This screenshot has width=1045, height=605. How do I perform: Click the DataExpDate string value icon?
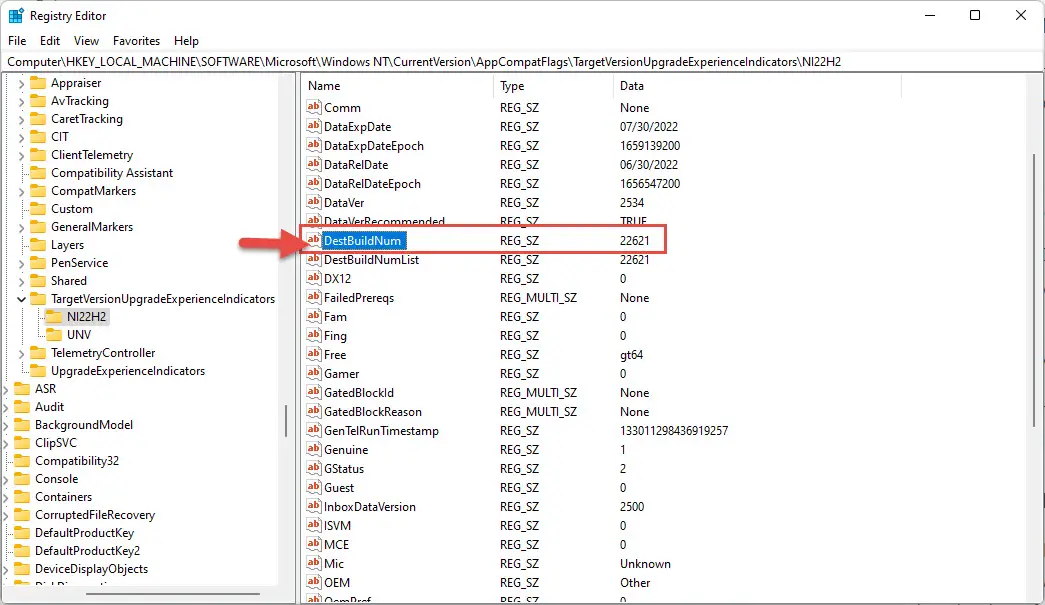pos(314,126)
